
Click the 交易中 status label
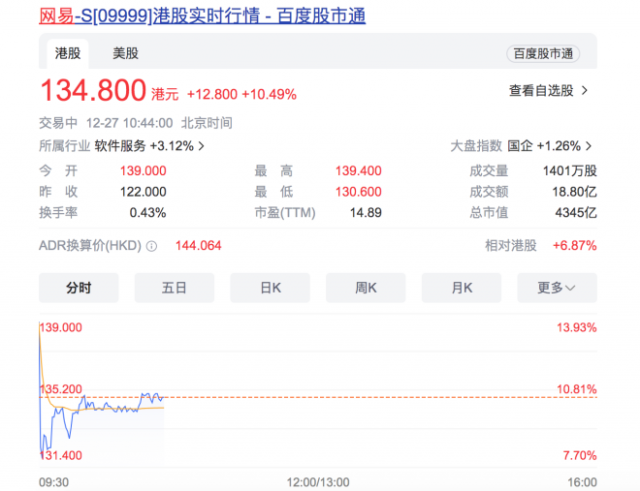(x=58, y=123)
